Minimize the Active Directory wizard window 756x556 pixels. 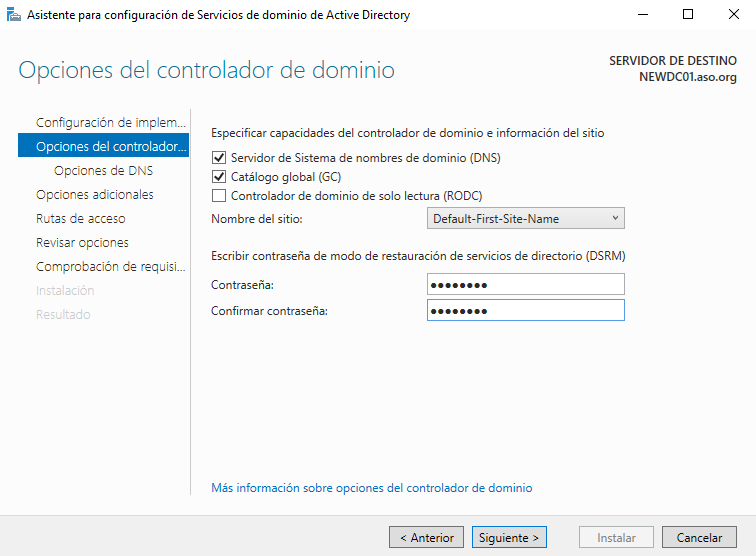tap(642, 15)
